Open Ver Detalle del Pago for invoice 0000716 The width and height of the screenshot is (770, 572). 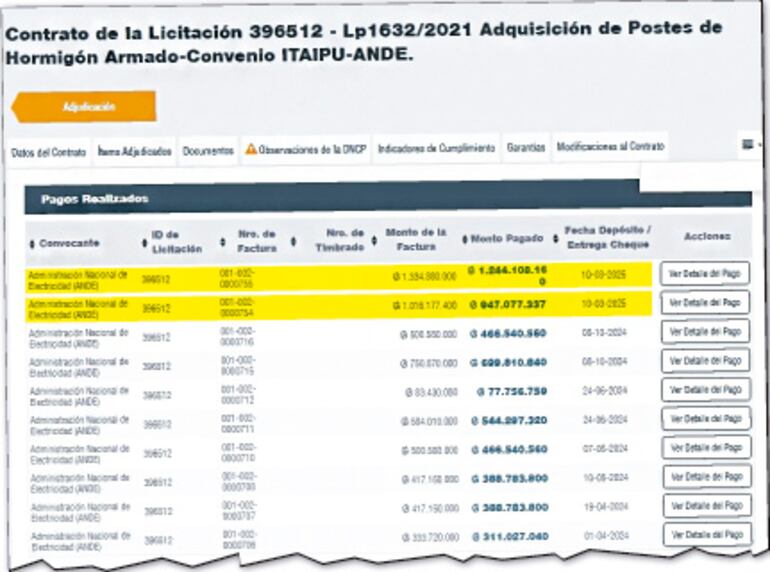pyautogui.click(x=705, y=331)
